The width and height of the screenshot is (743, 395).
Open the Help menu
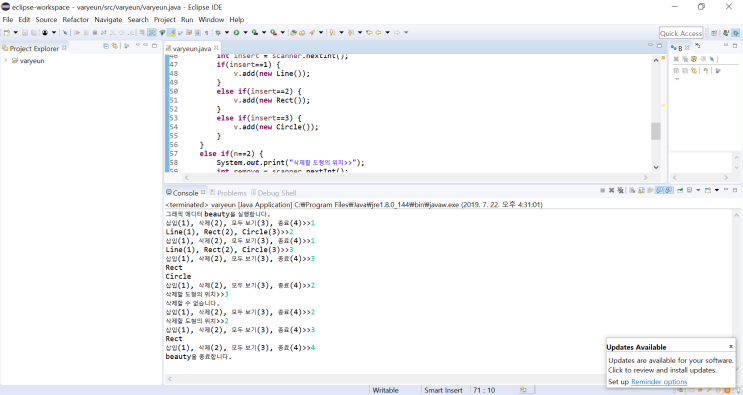[x=236, y=19]
